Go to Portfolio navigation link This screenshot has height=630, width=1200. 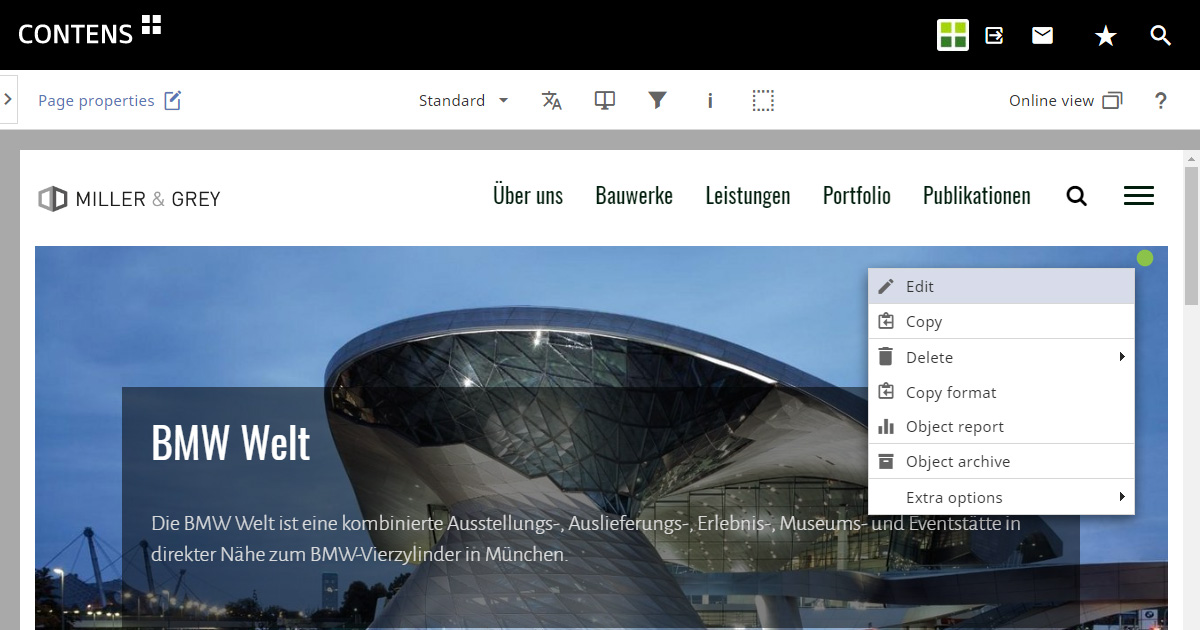coord(857,196)
